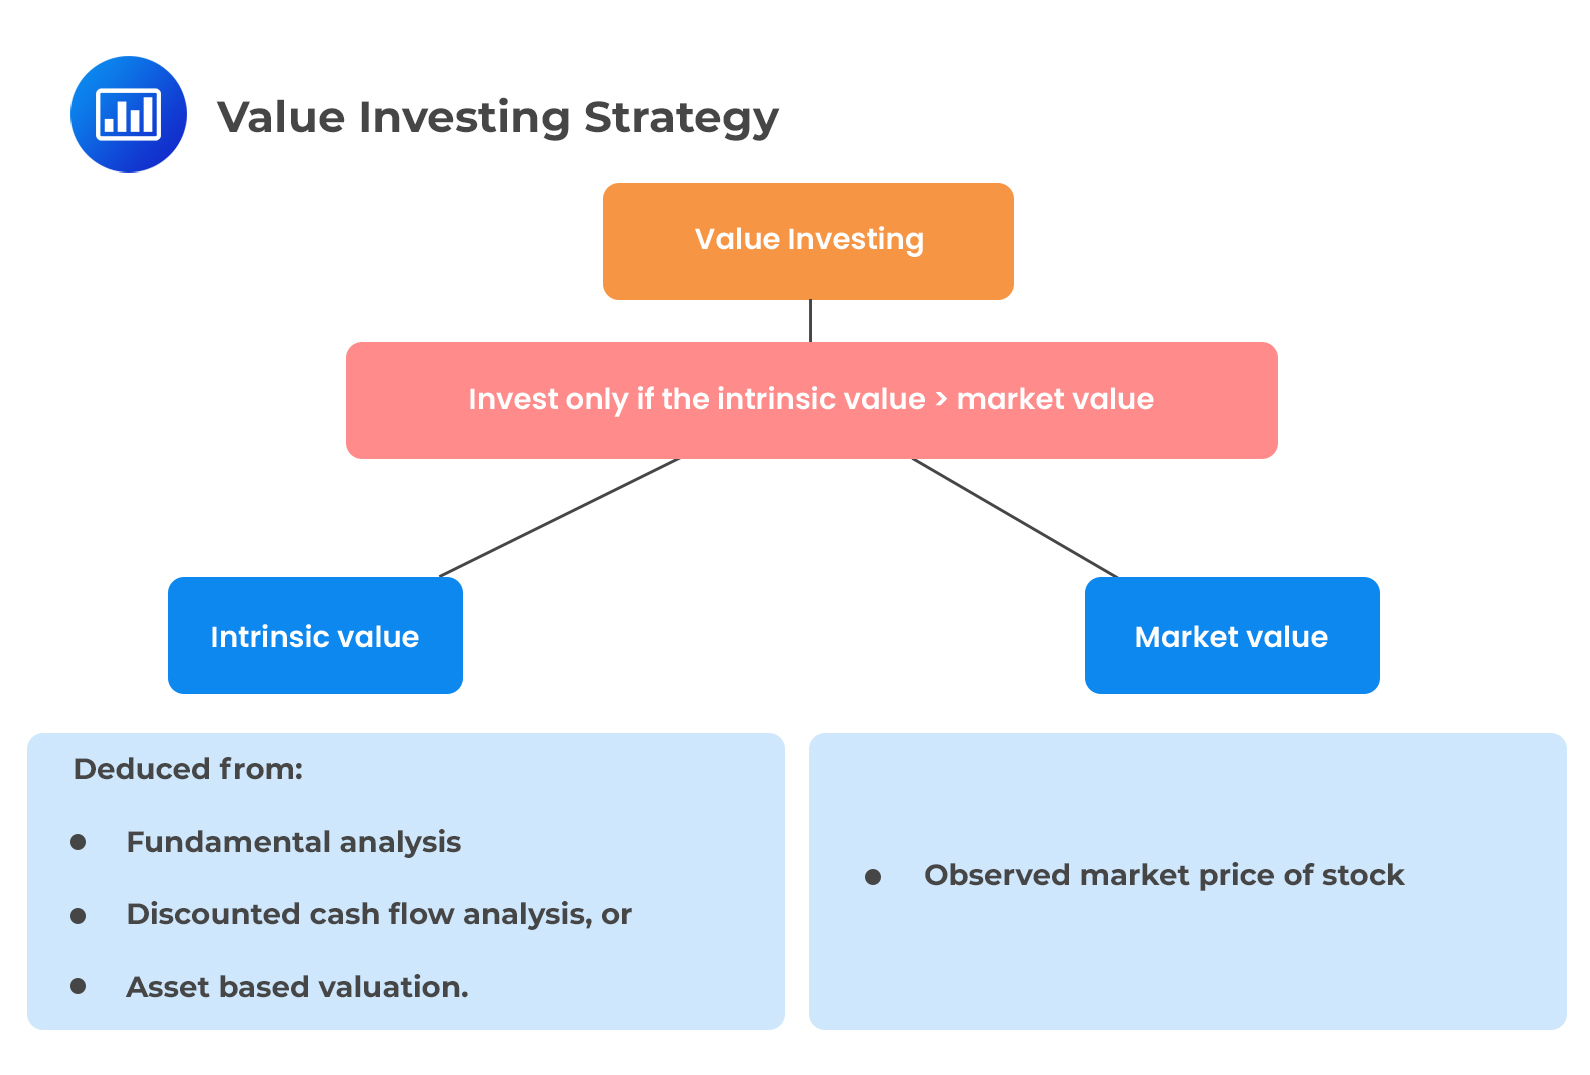Screen dimensions: 1590x1075
Task: Click the bullet beside Fundamental analysis
Action: pos(78,842)
